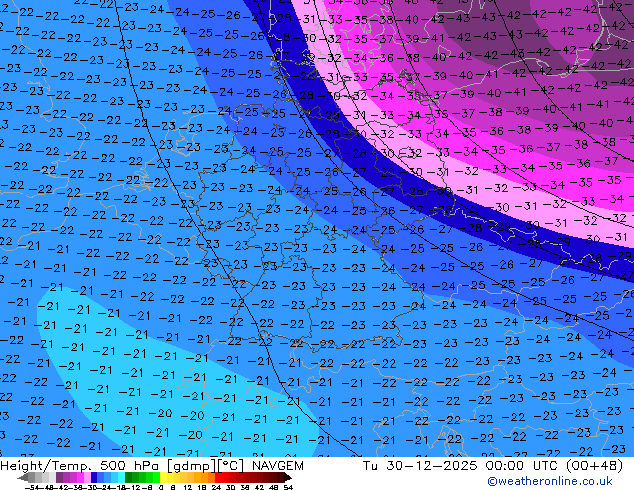Click the right arrow end of color scale

point(288,477)
